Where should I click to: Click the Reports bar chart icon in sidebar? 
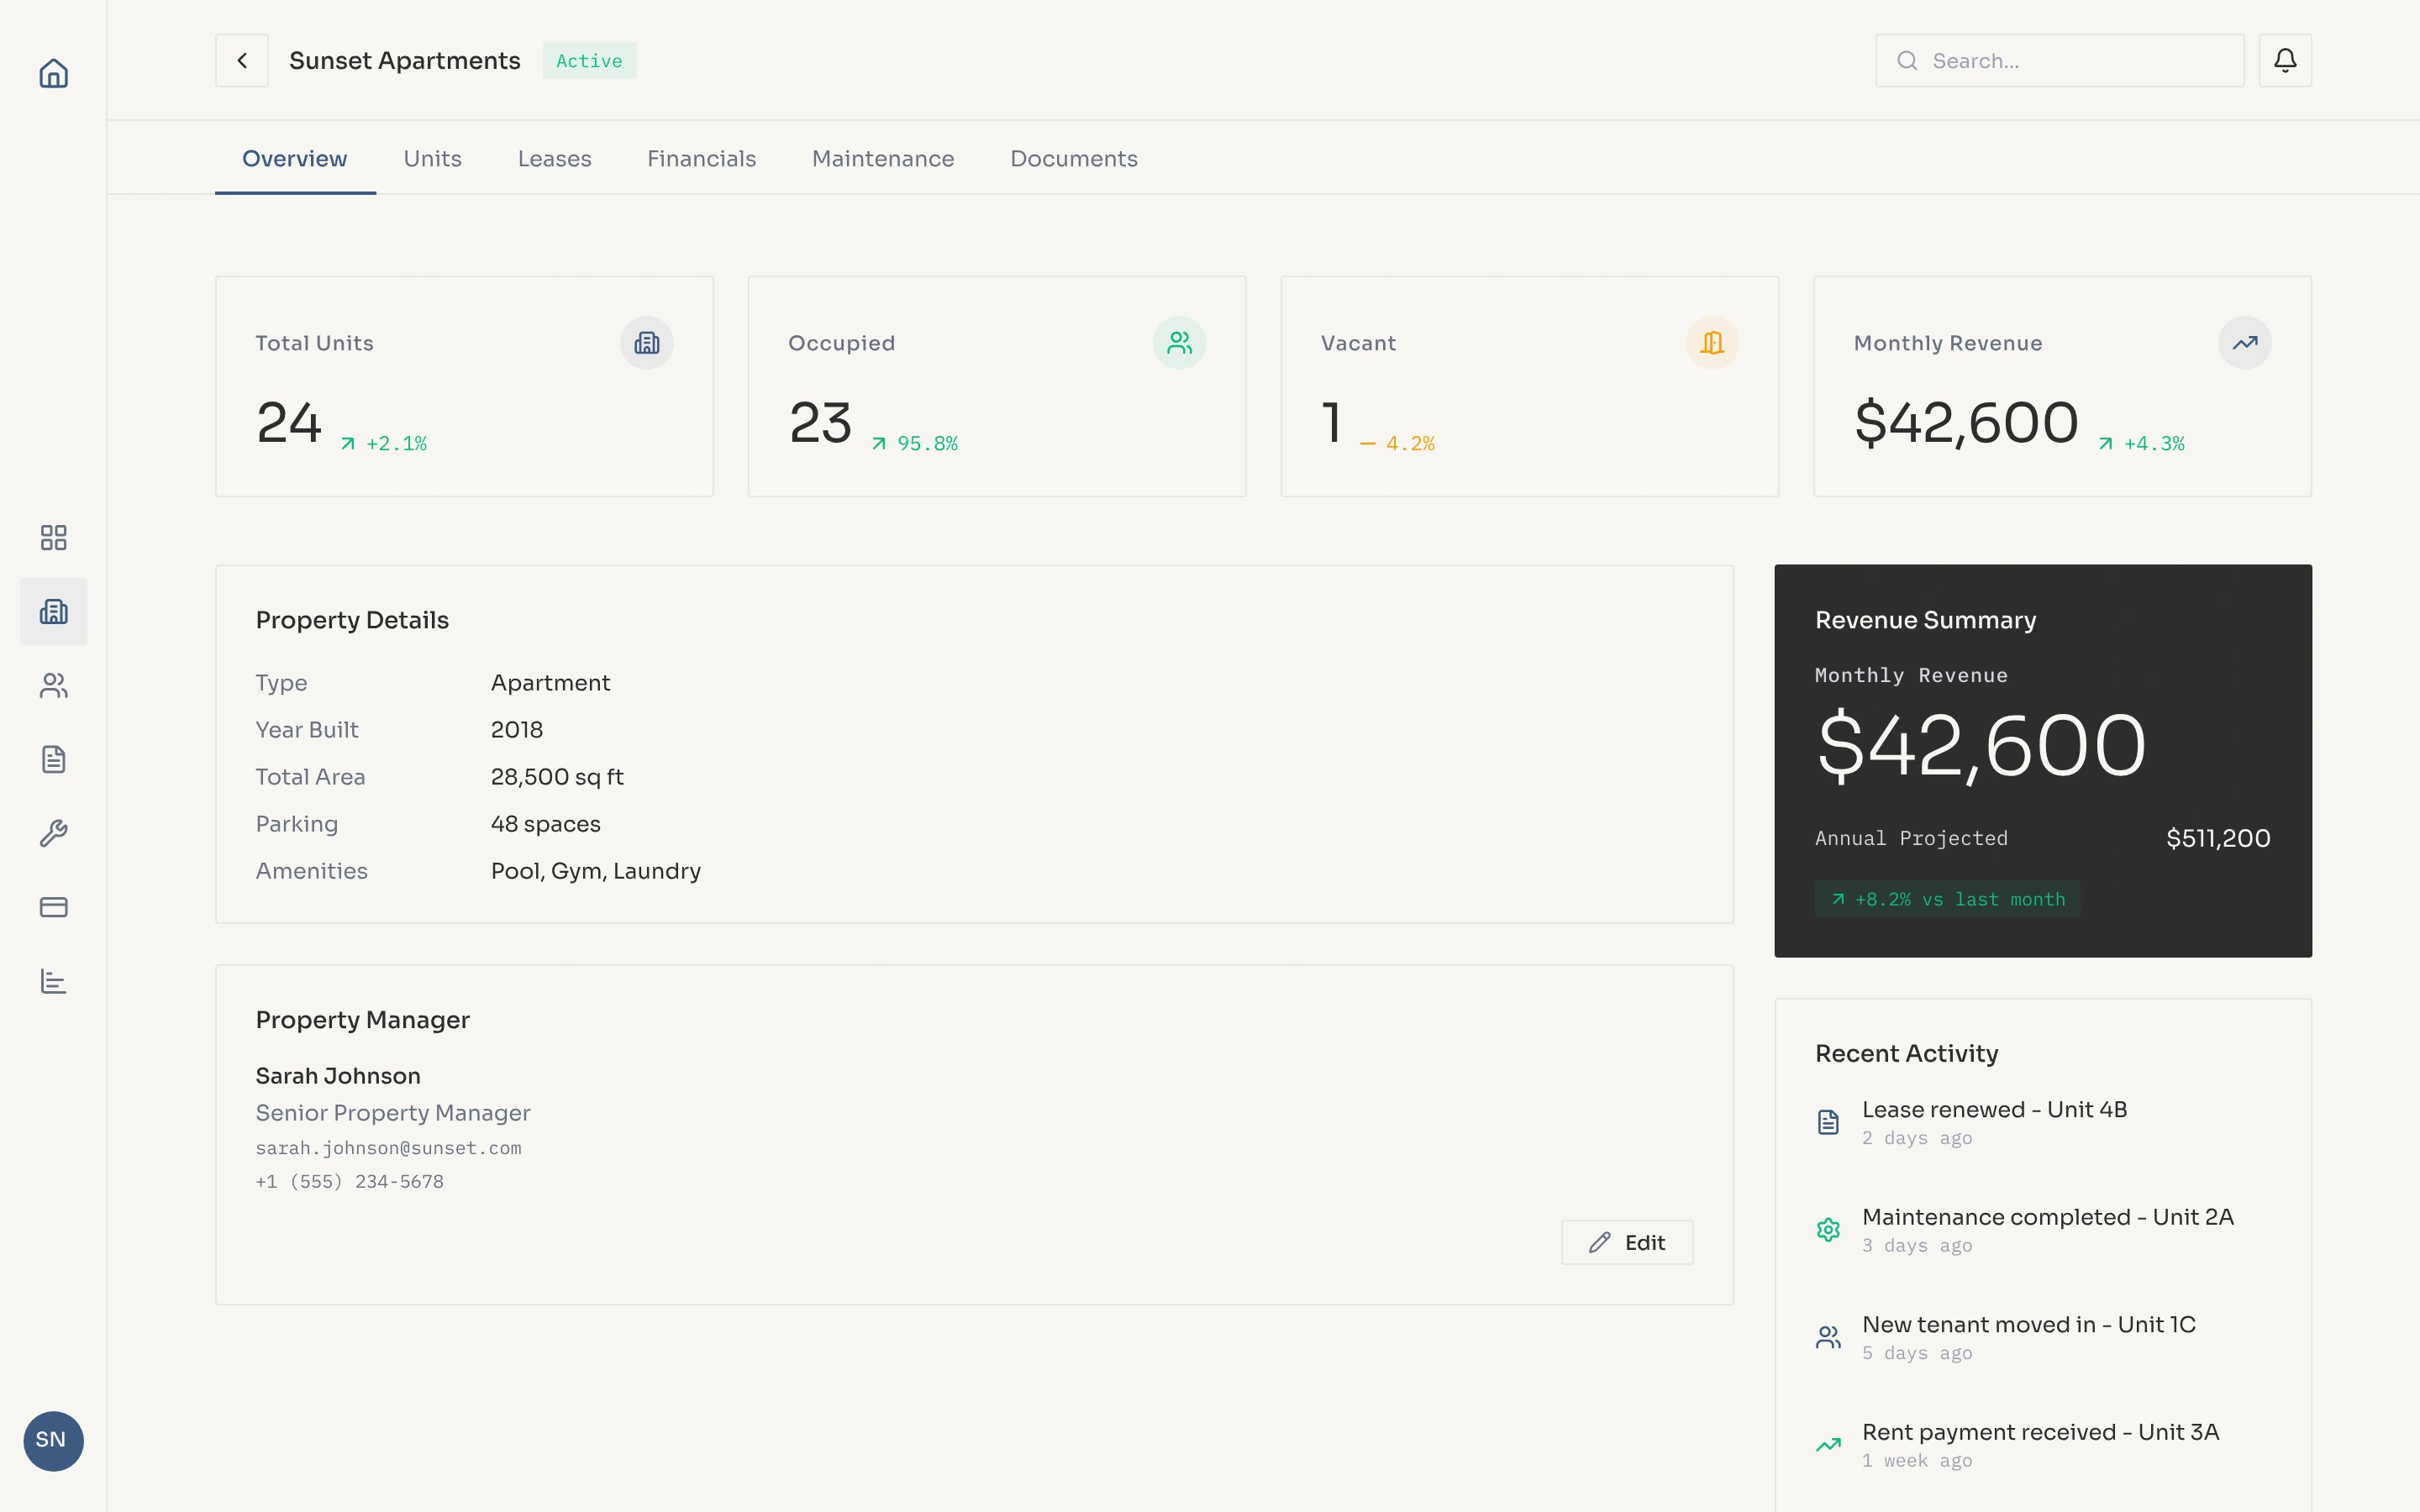[x=53, y=981]
